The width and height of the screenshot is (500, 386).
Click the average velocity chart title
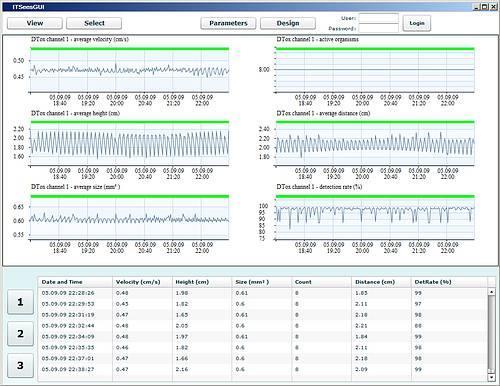(80, 39)
